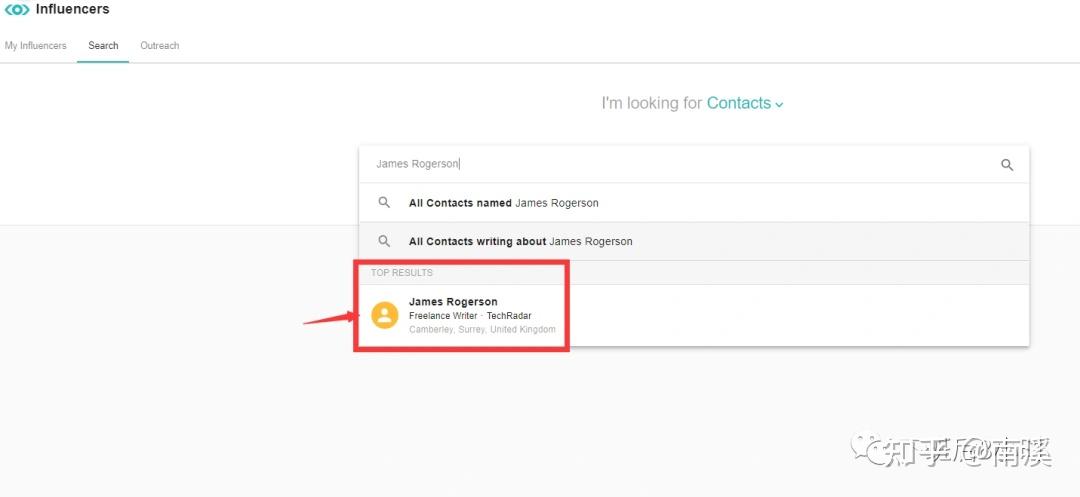
Task: Click the Influencers page title
Action: coord(72,10)
